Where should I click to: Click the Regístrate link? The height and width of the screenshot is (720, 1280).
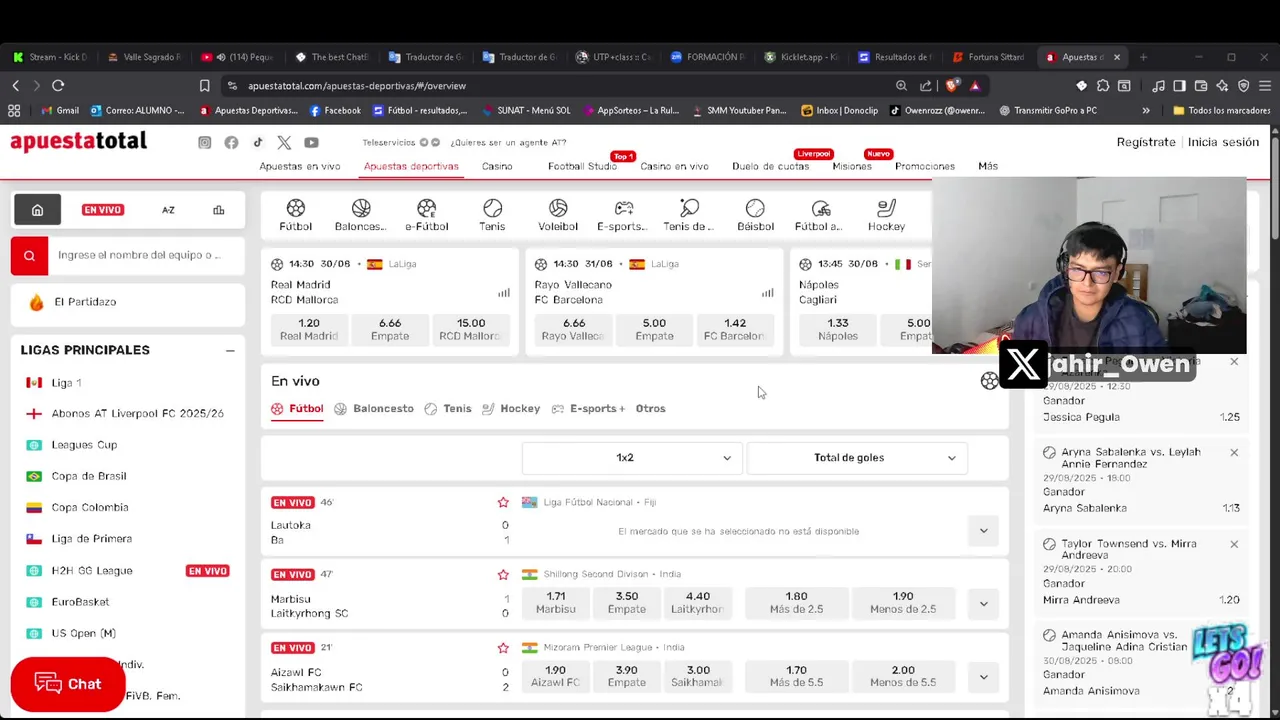coord(1146,142)
